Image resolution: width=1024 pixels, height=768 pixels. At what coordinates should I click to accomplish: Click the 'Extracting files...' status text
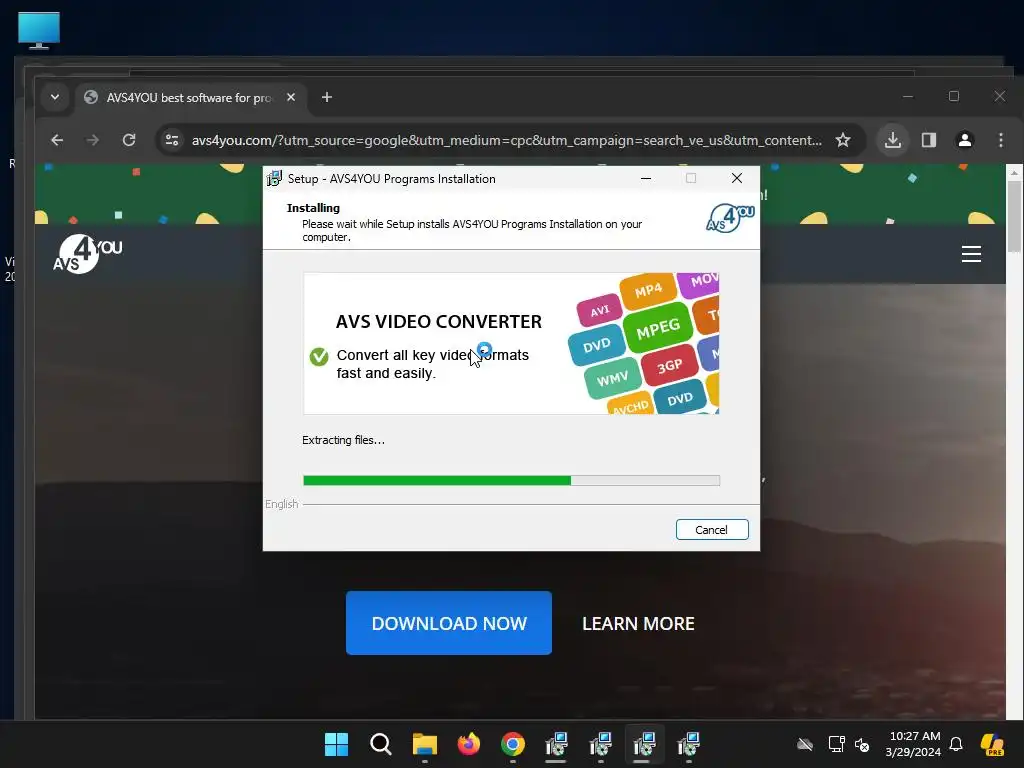[x=344, y=440]
